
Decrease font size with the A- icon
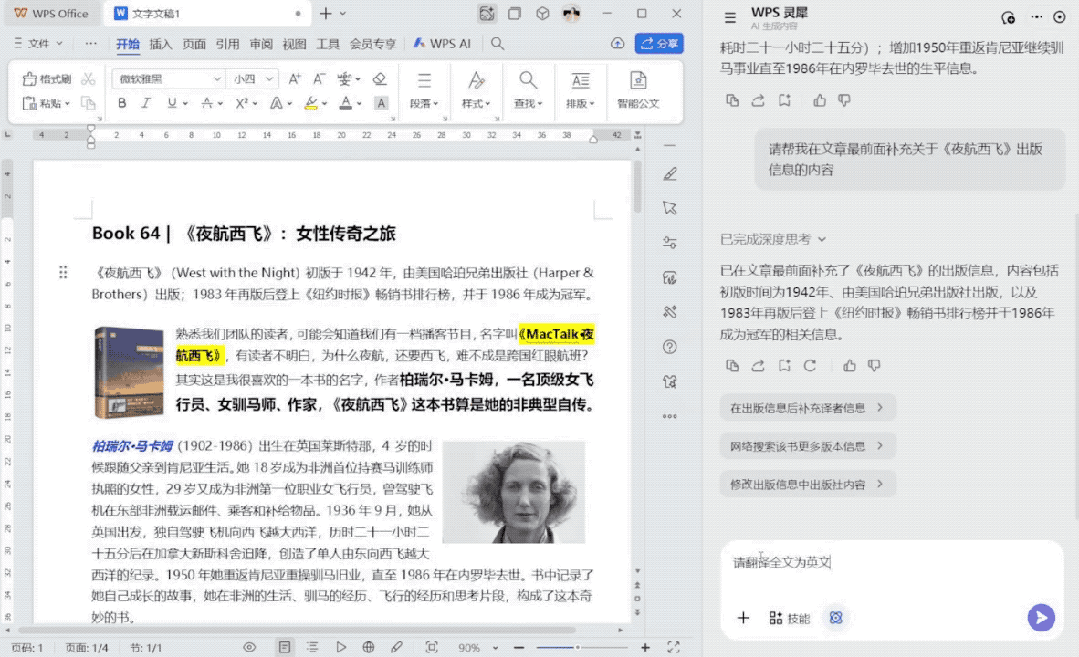pyautogui.click(x=319, y=79)
